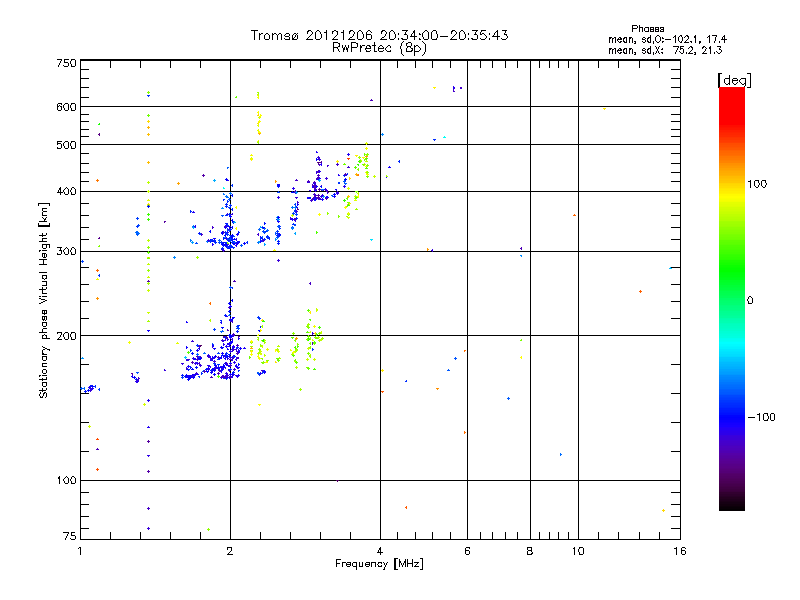Screen dimensions: 800x600
Task: Click the x-axis '16' frequency label
Action: pos(680,551)
